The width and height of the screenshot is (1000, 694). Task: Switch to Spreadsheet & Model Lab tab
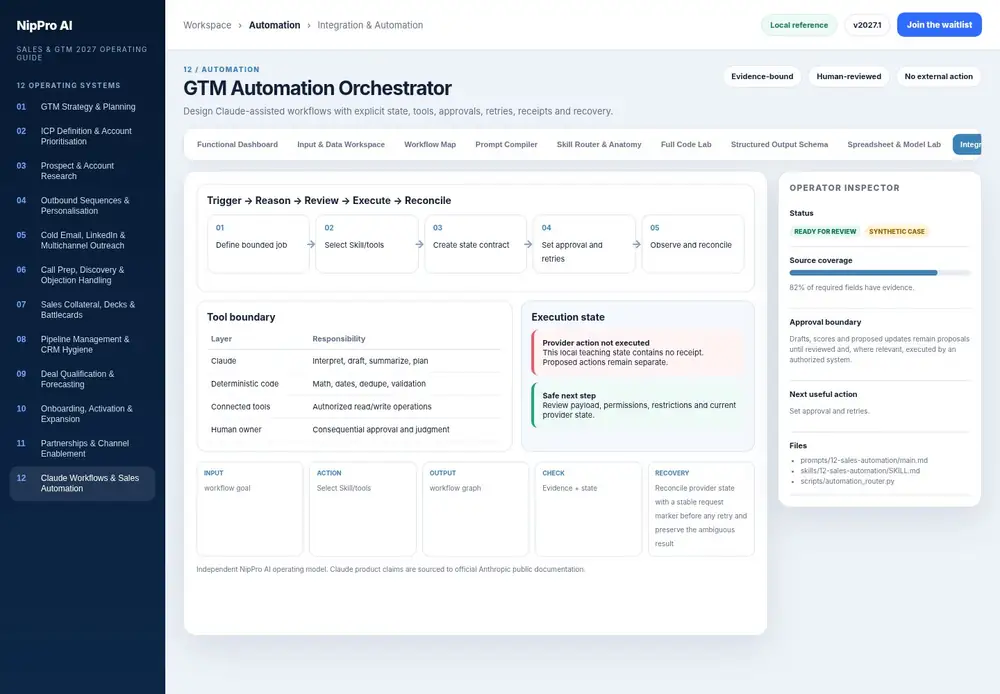click(893, 145)
